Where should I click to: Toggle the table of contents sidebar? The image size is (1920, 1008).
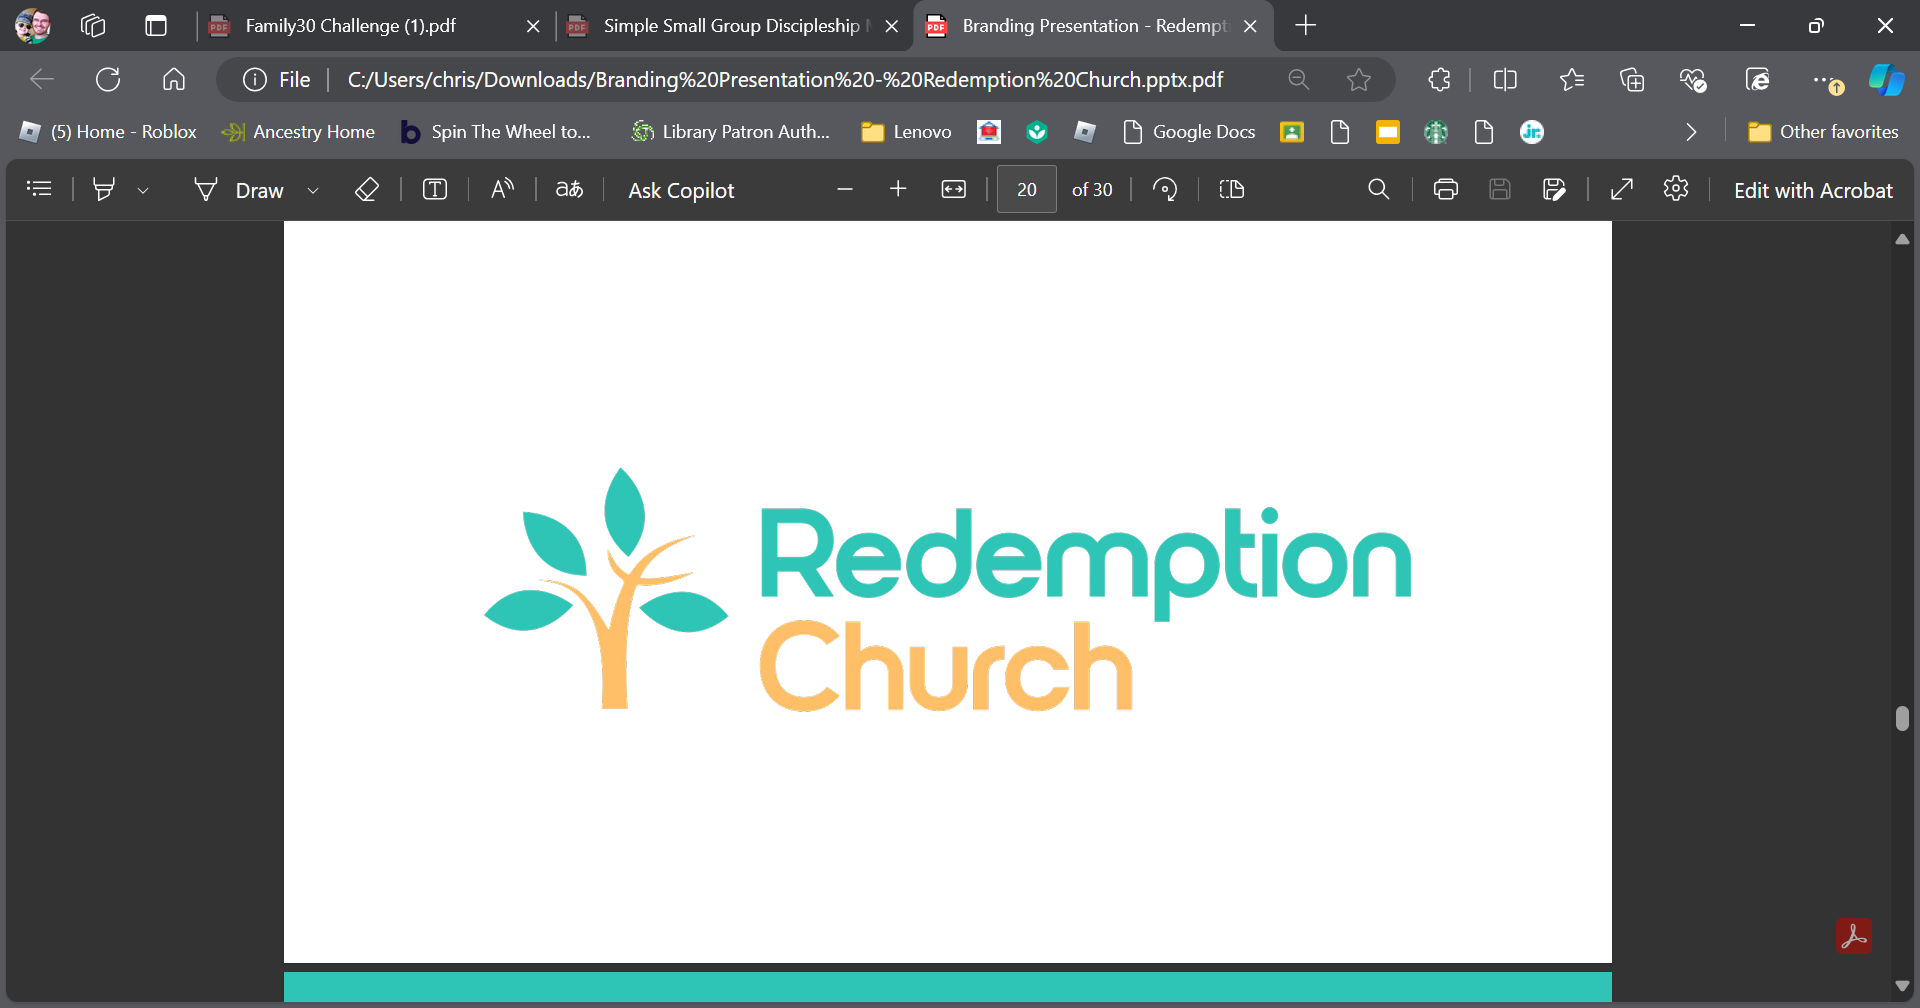point(39,189)
